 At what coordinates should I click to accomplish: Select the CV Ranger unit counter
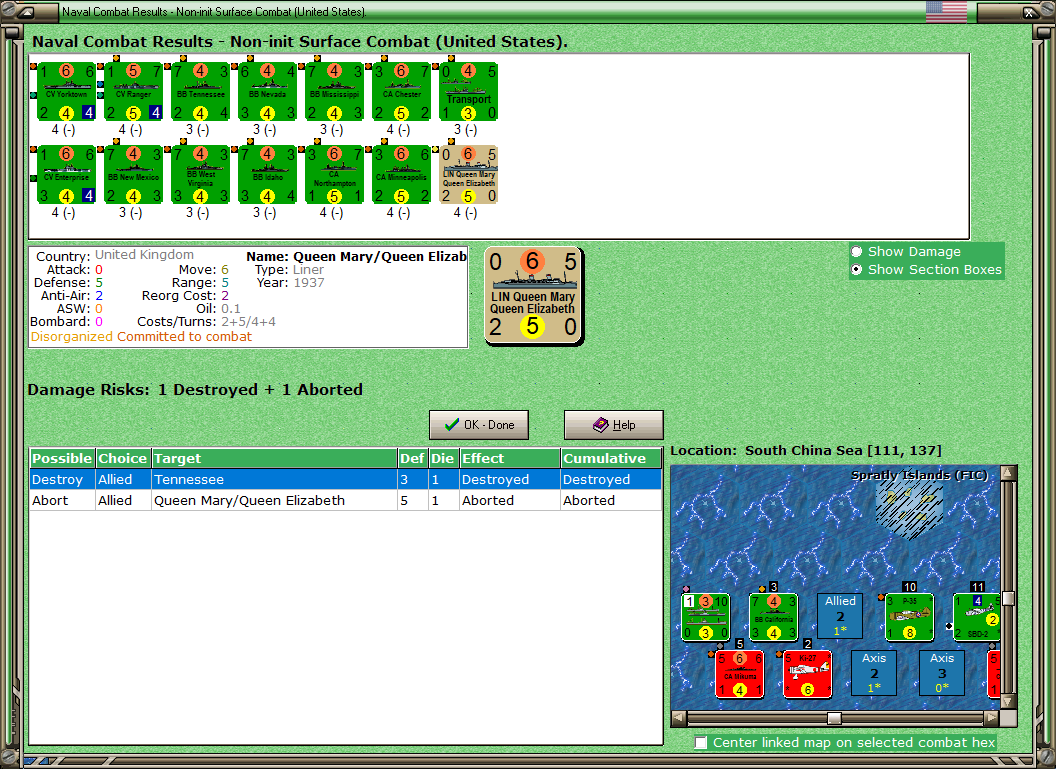coord(133,92)
